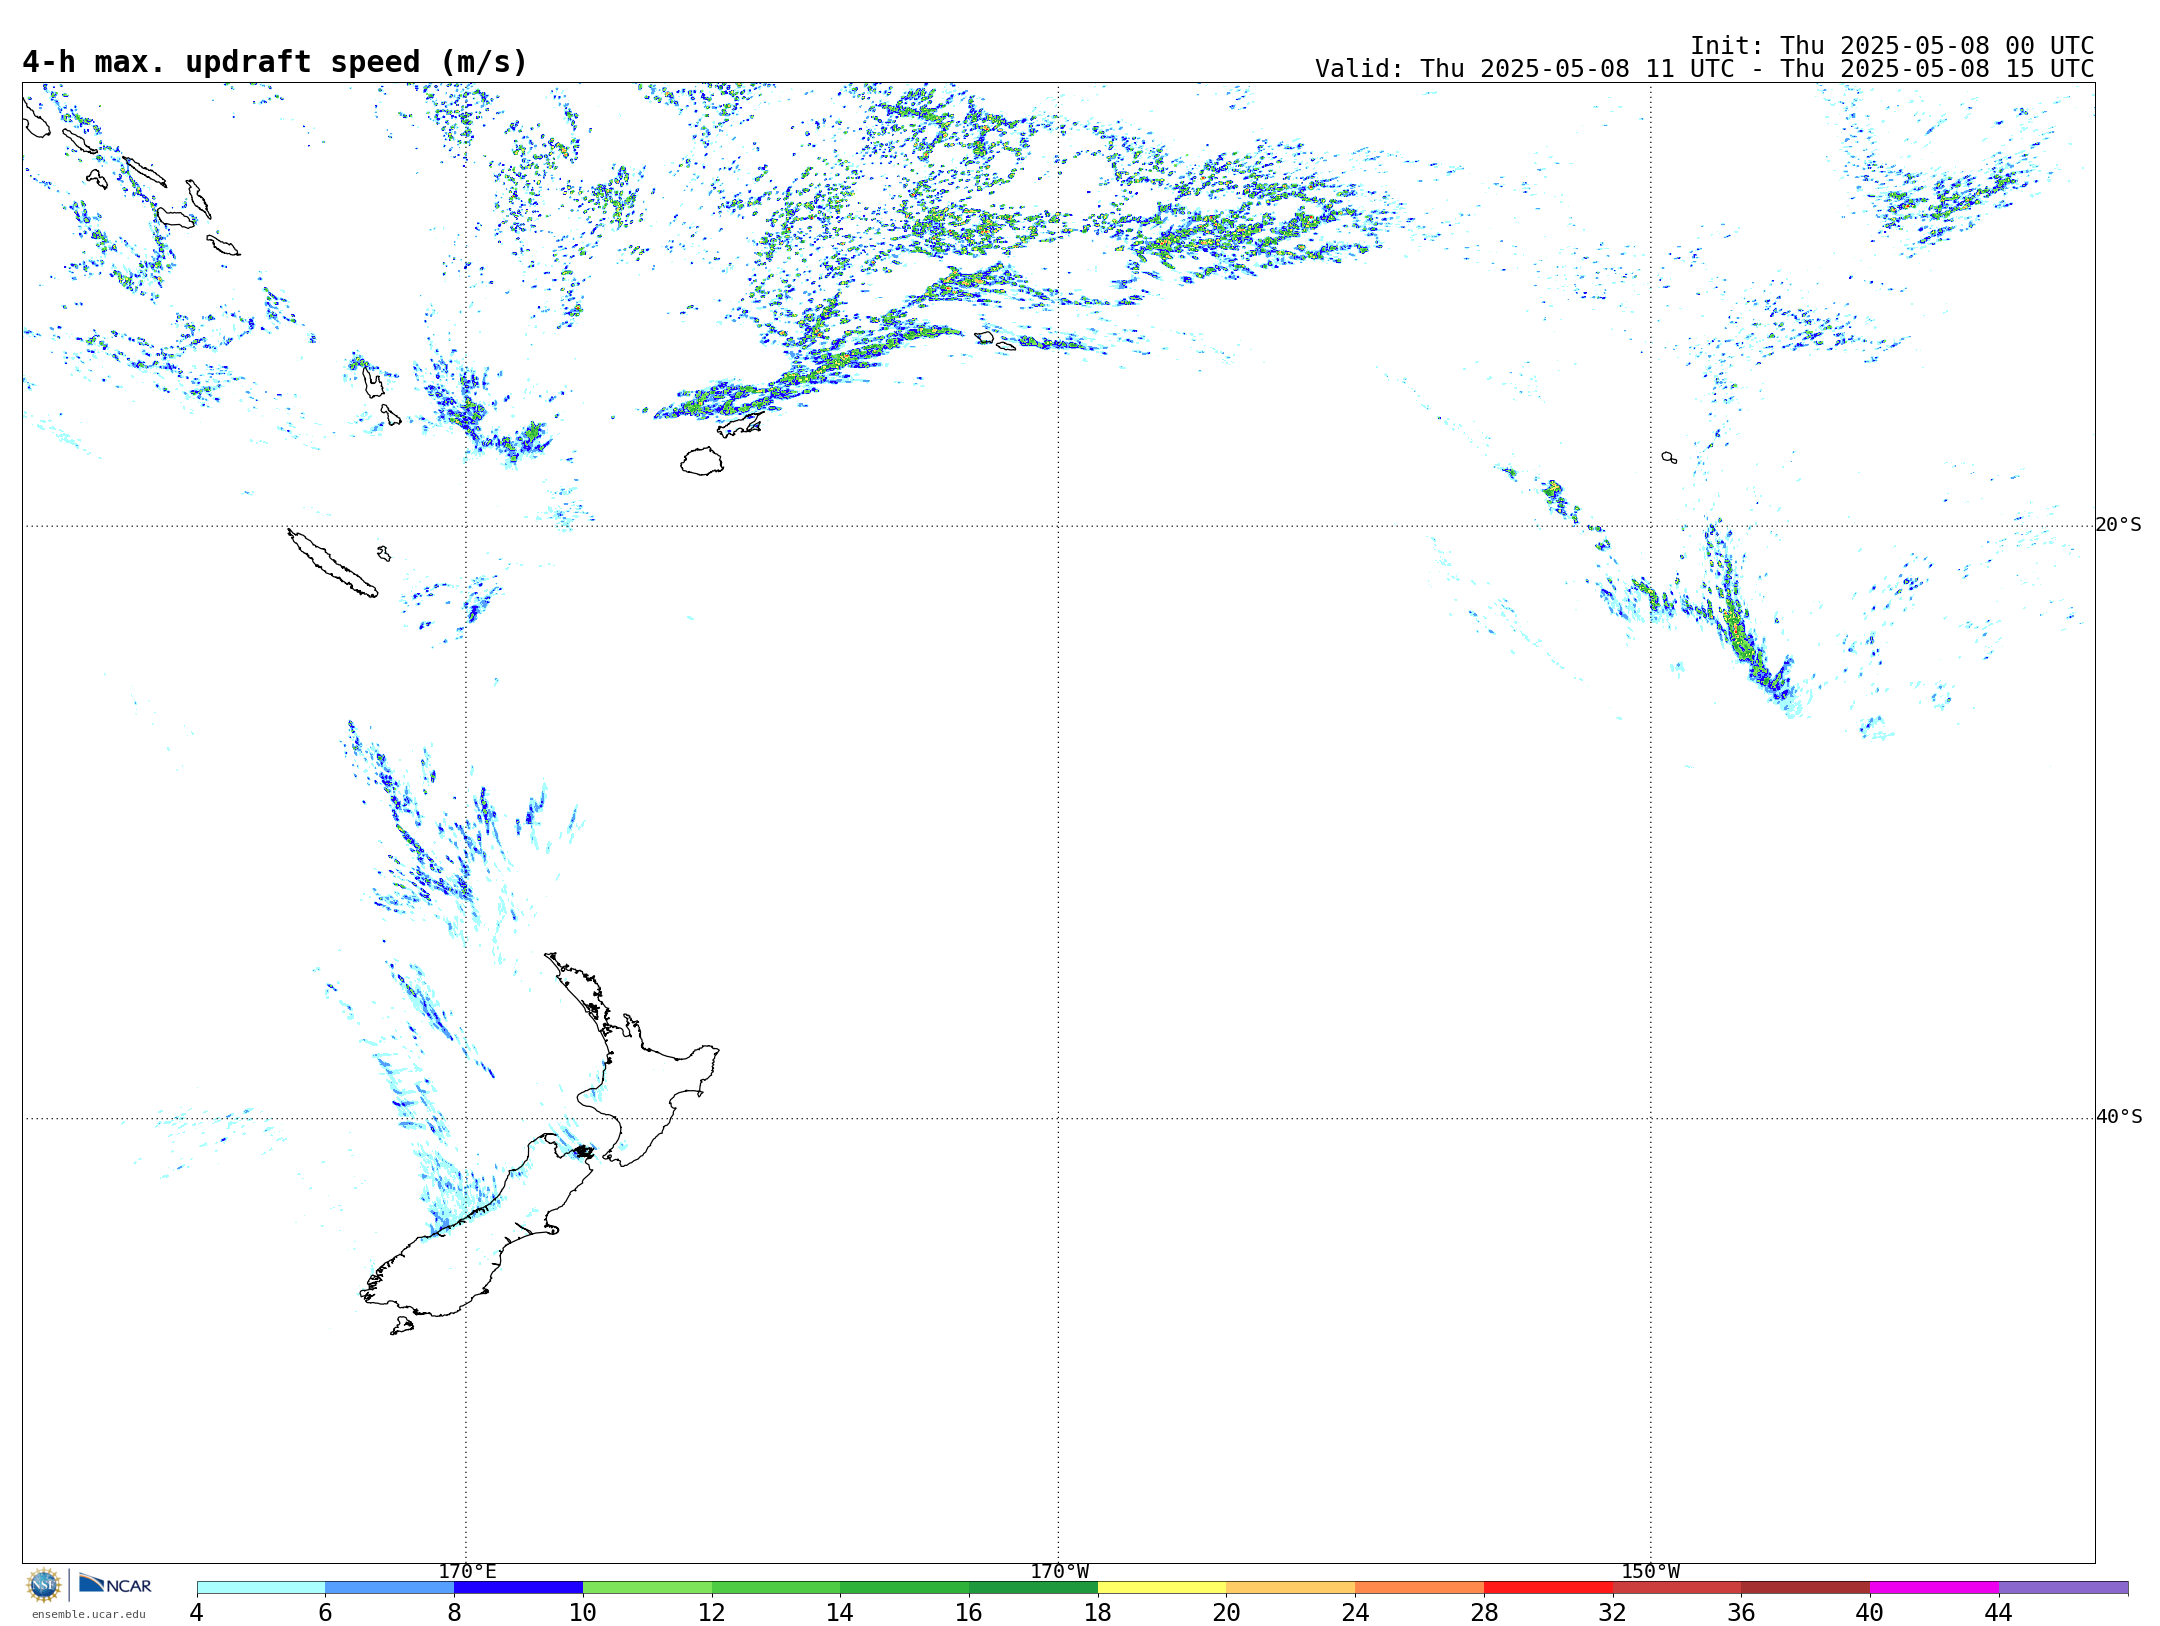Click the New Caledonia island outline
The width and height of the screenshot is (2160, 1626).
332,563
